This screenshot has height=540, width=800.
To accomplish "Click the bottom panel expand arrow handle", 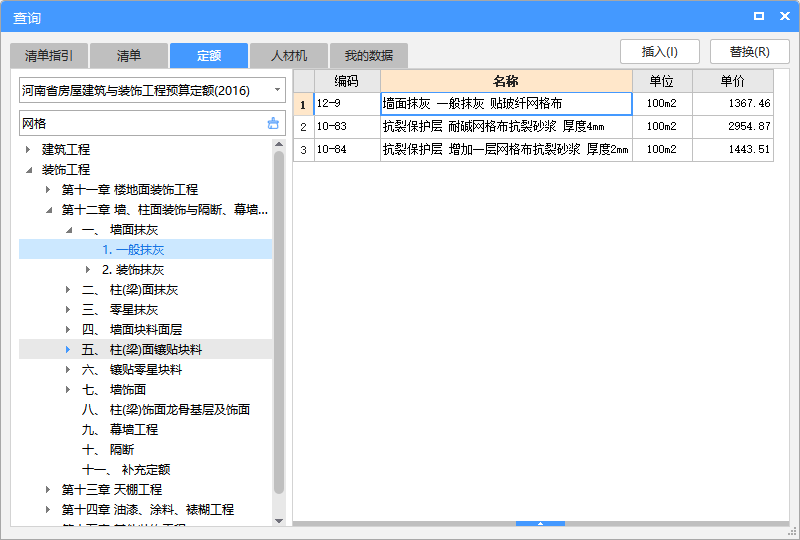I will (540, 523).
